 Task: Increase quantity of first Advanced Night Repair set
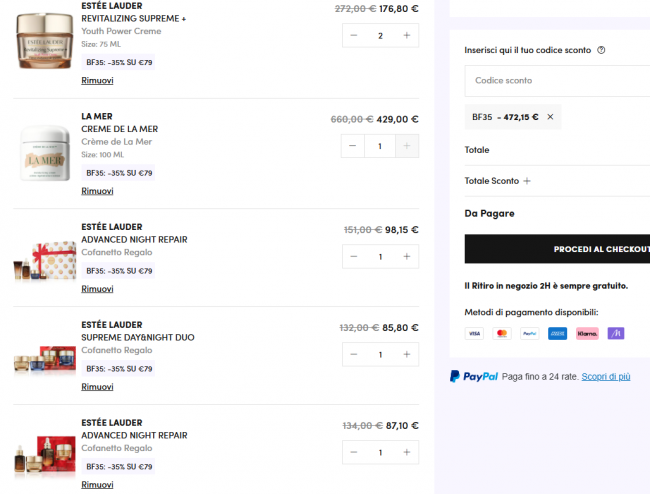pyautogui.click(x=406, y=256)
